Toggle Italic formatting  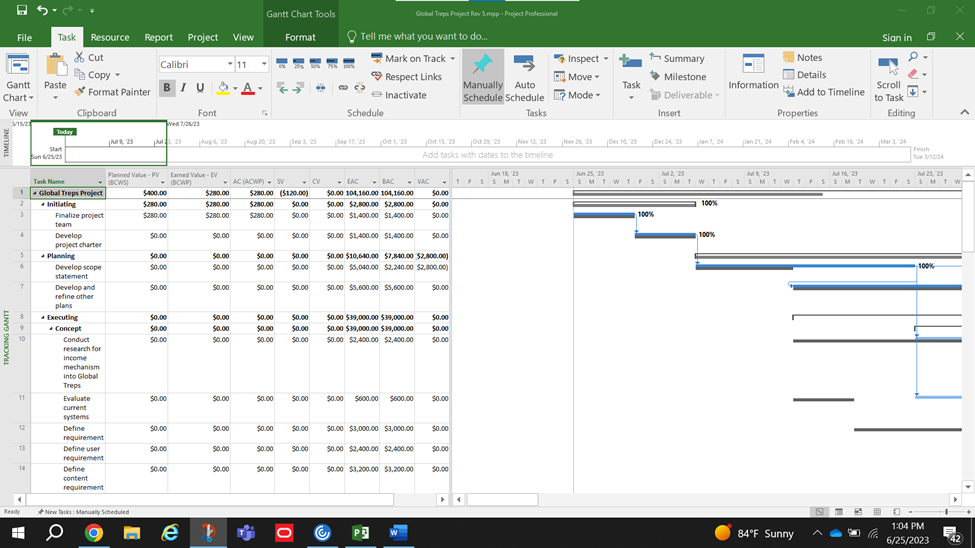point(183,88)
